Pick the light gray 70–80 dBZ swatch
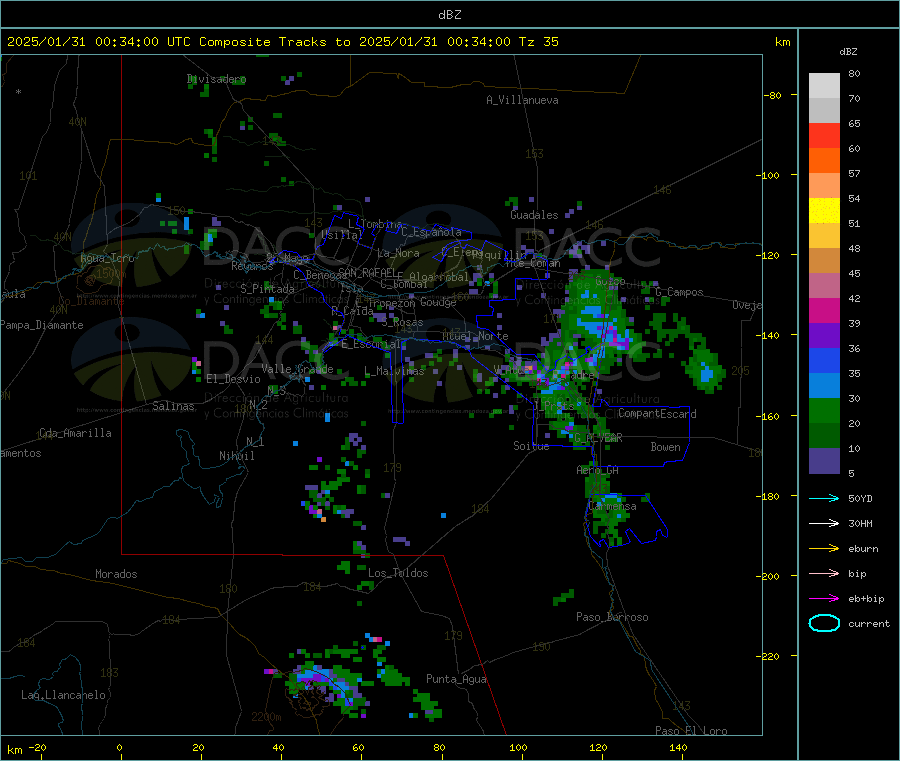Screen dimensions: 900x761 tap(824, 86)
